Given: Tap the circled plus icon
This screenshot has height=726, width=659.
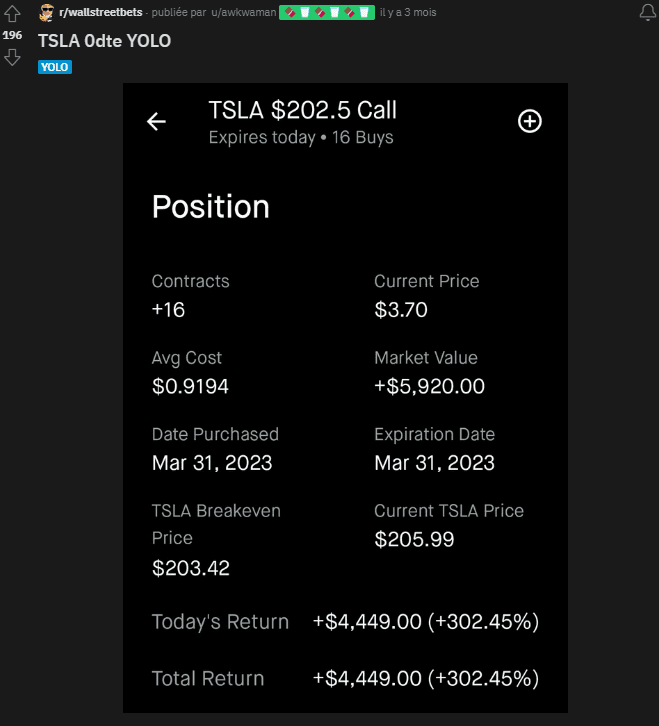Looking at the screenshot, I should [x=529, y=121].
